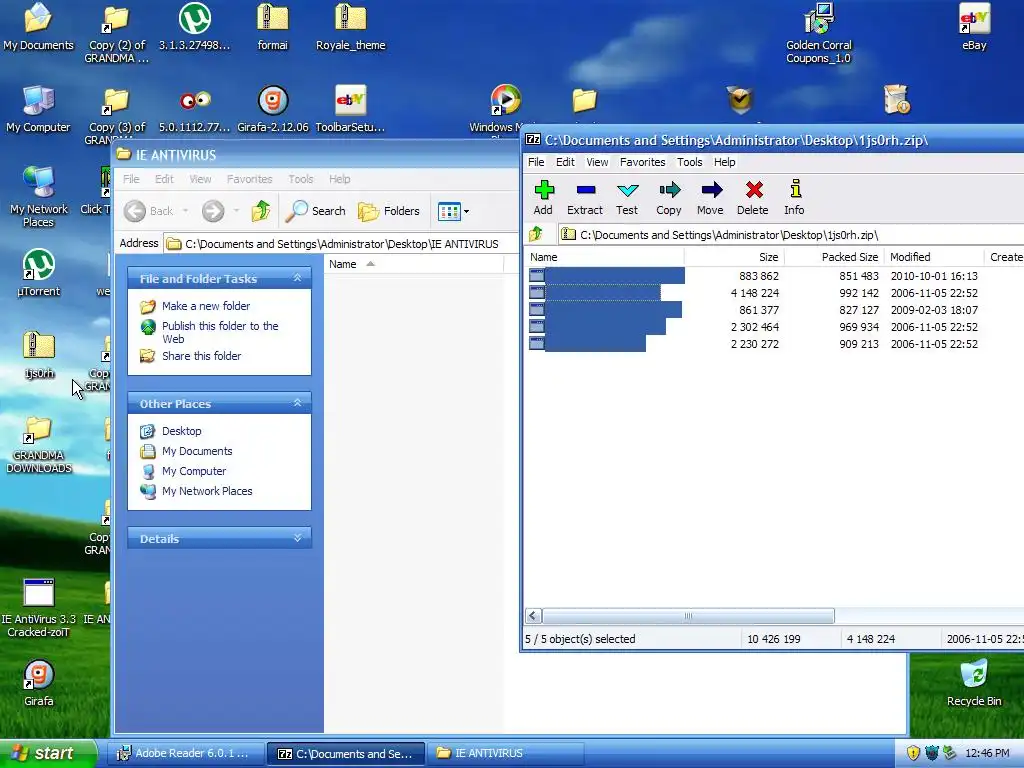The image size is (1024, 768).
Task: Open My Network Places link in Other Places
Action: (x=207, y=491)
